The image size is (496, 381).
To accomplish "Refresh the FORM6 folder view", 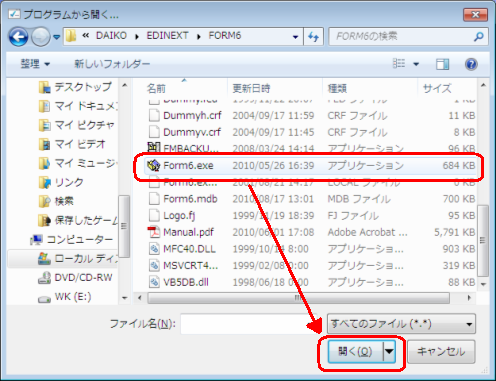I will 313,36.
